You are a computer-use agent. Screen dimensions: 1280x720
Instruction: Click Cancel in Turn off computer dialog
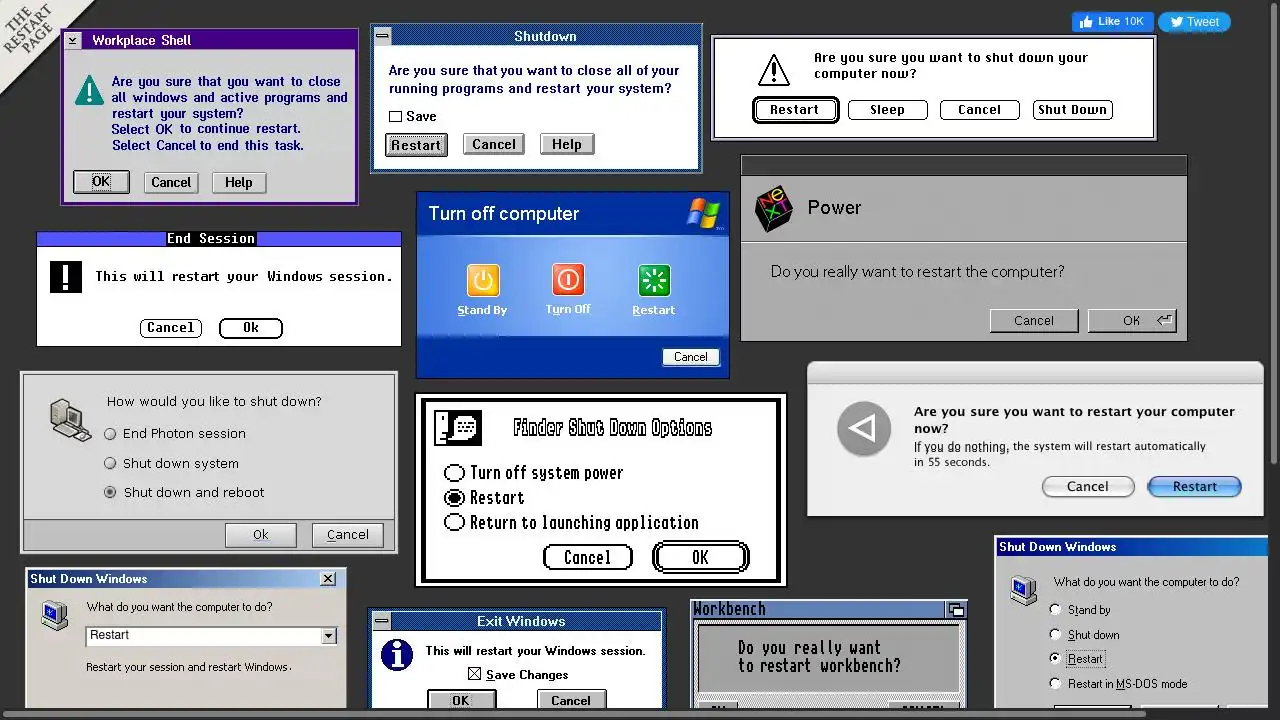pyautogui.click(x=691, y=357)
